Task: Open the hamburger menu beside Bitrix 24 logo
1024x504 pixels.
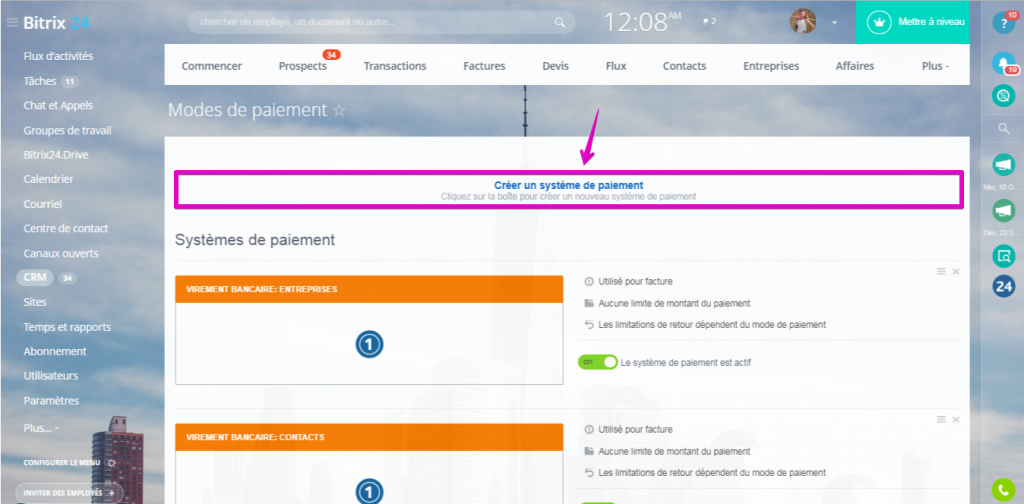Action: (12, 23)
